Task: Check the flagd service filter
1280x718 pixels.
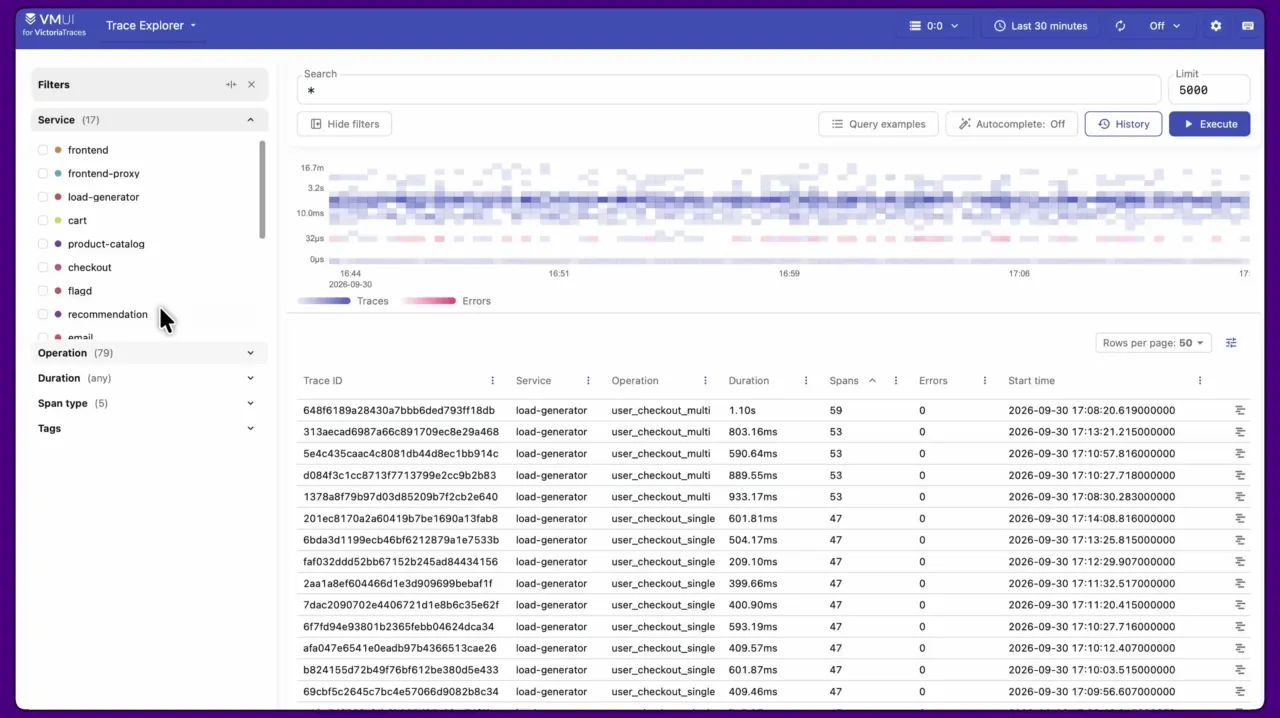Action: click(x=43, y=291)
